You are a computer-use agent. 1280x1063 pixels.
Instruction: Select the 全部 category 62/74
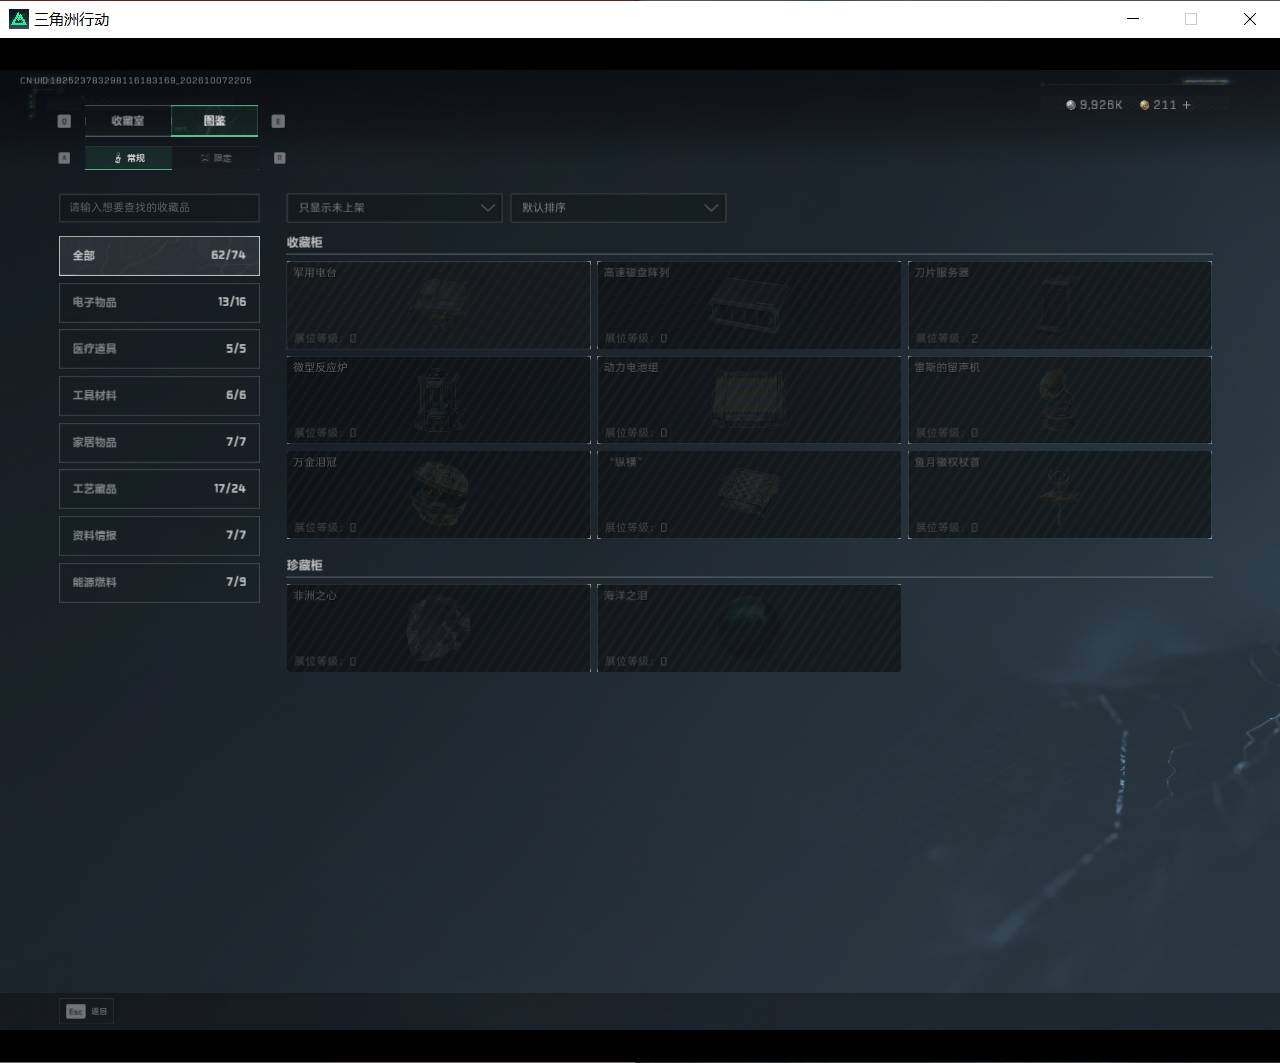point(159,255)
